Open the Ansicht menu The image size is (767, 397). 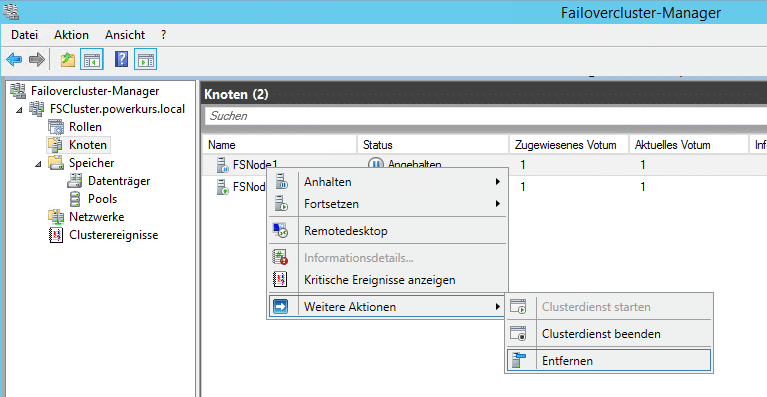pyautogui.click(x=125, y=35)
